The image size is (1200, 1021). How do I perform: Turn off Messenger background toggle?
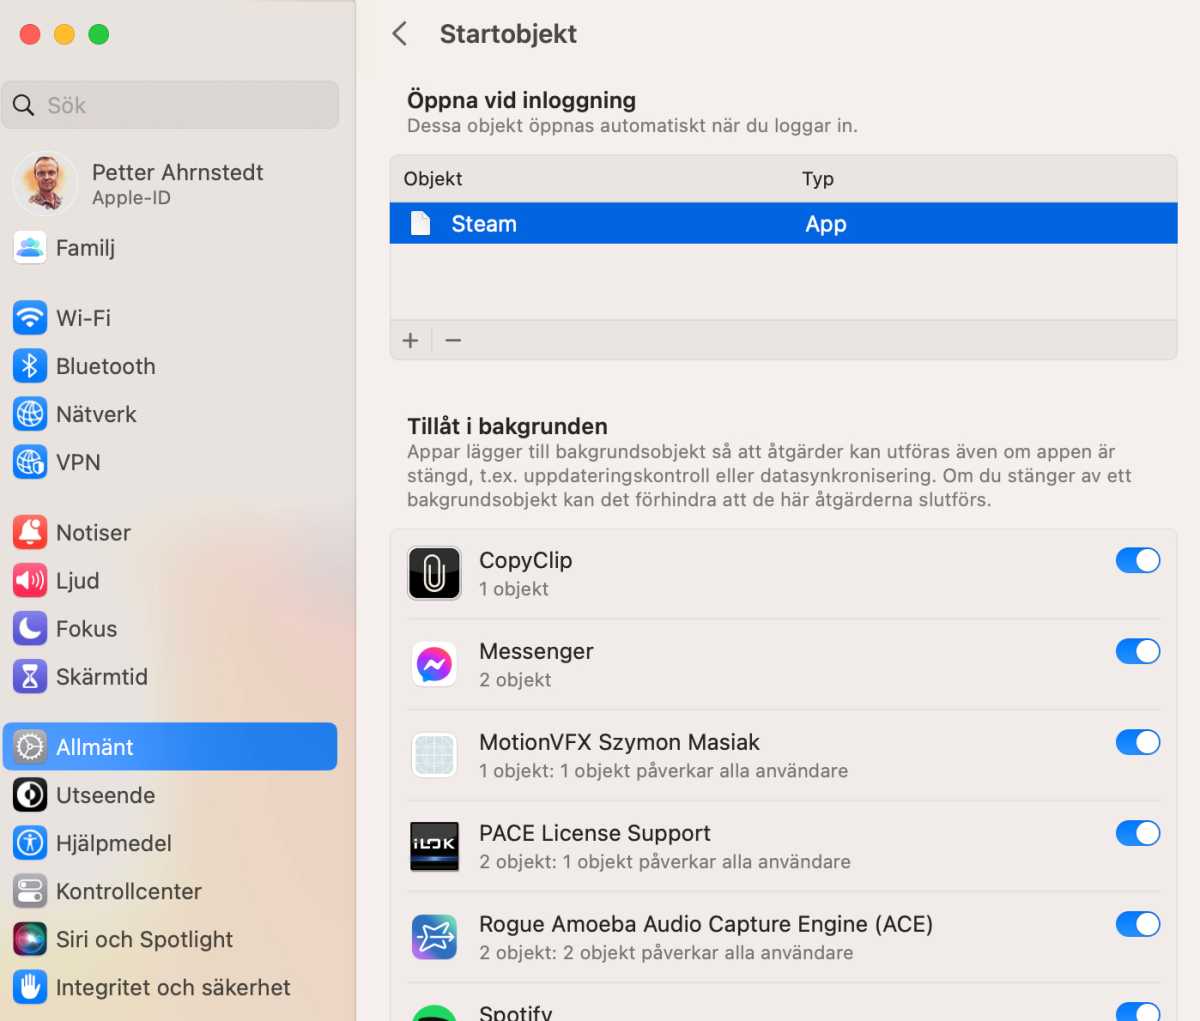[x=1138, y=651]
